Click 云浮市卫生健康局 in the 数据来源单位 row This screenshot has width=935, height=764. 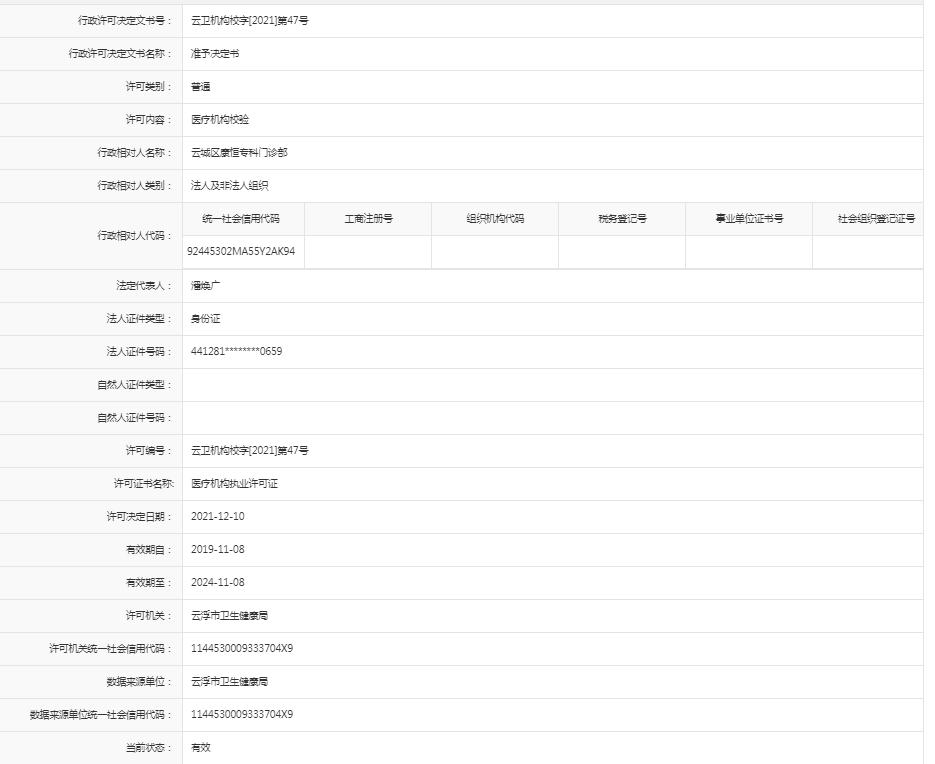pyautogui.click(x=230, y=682)
